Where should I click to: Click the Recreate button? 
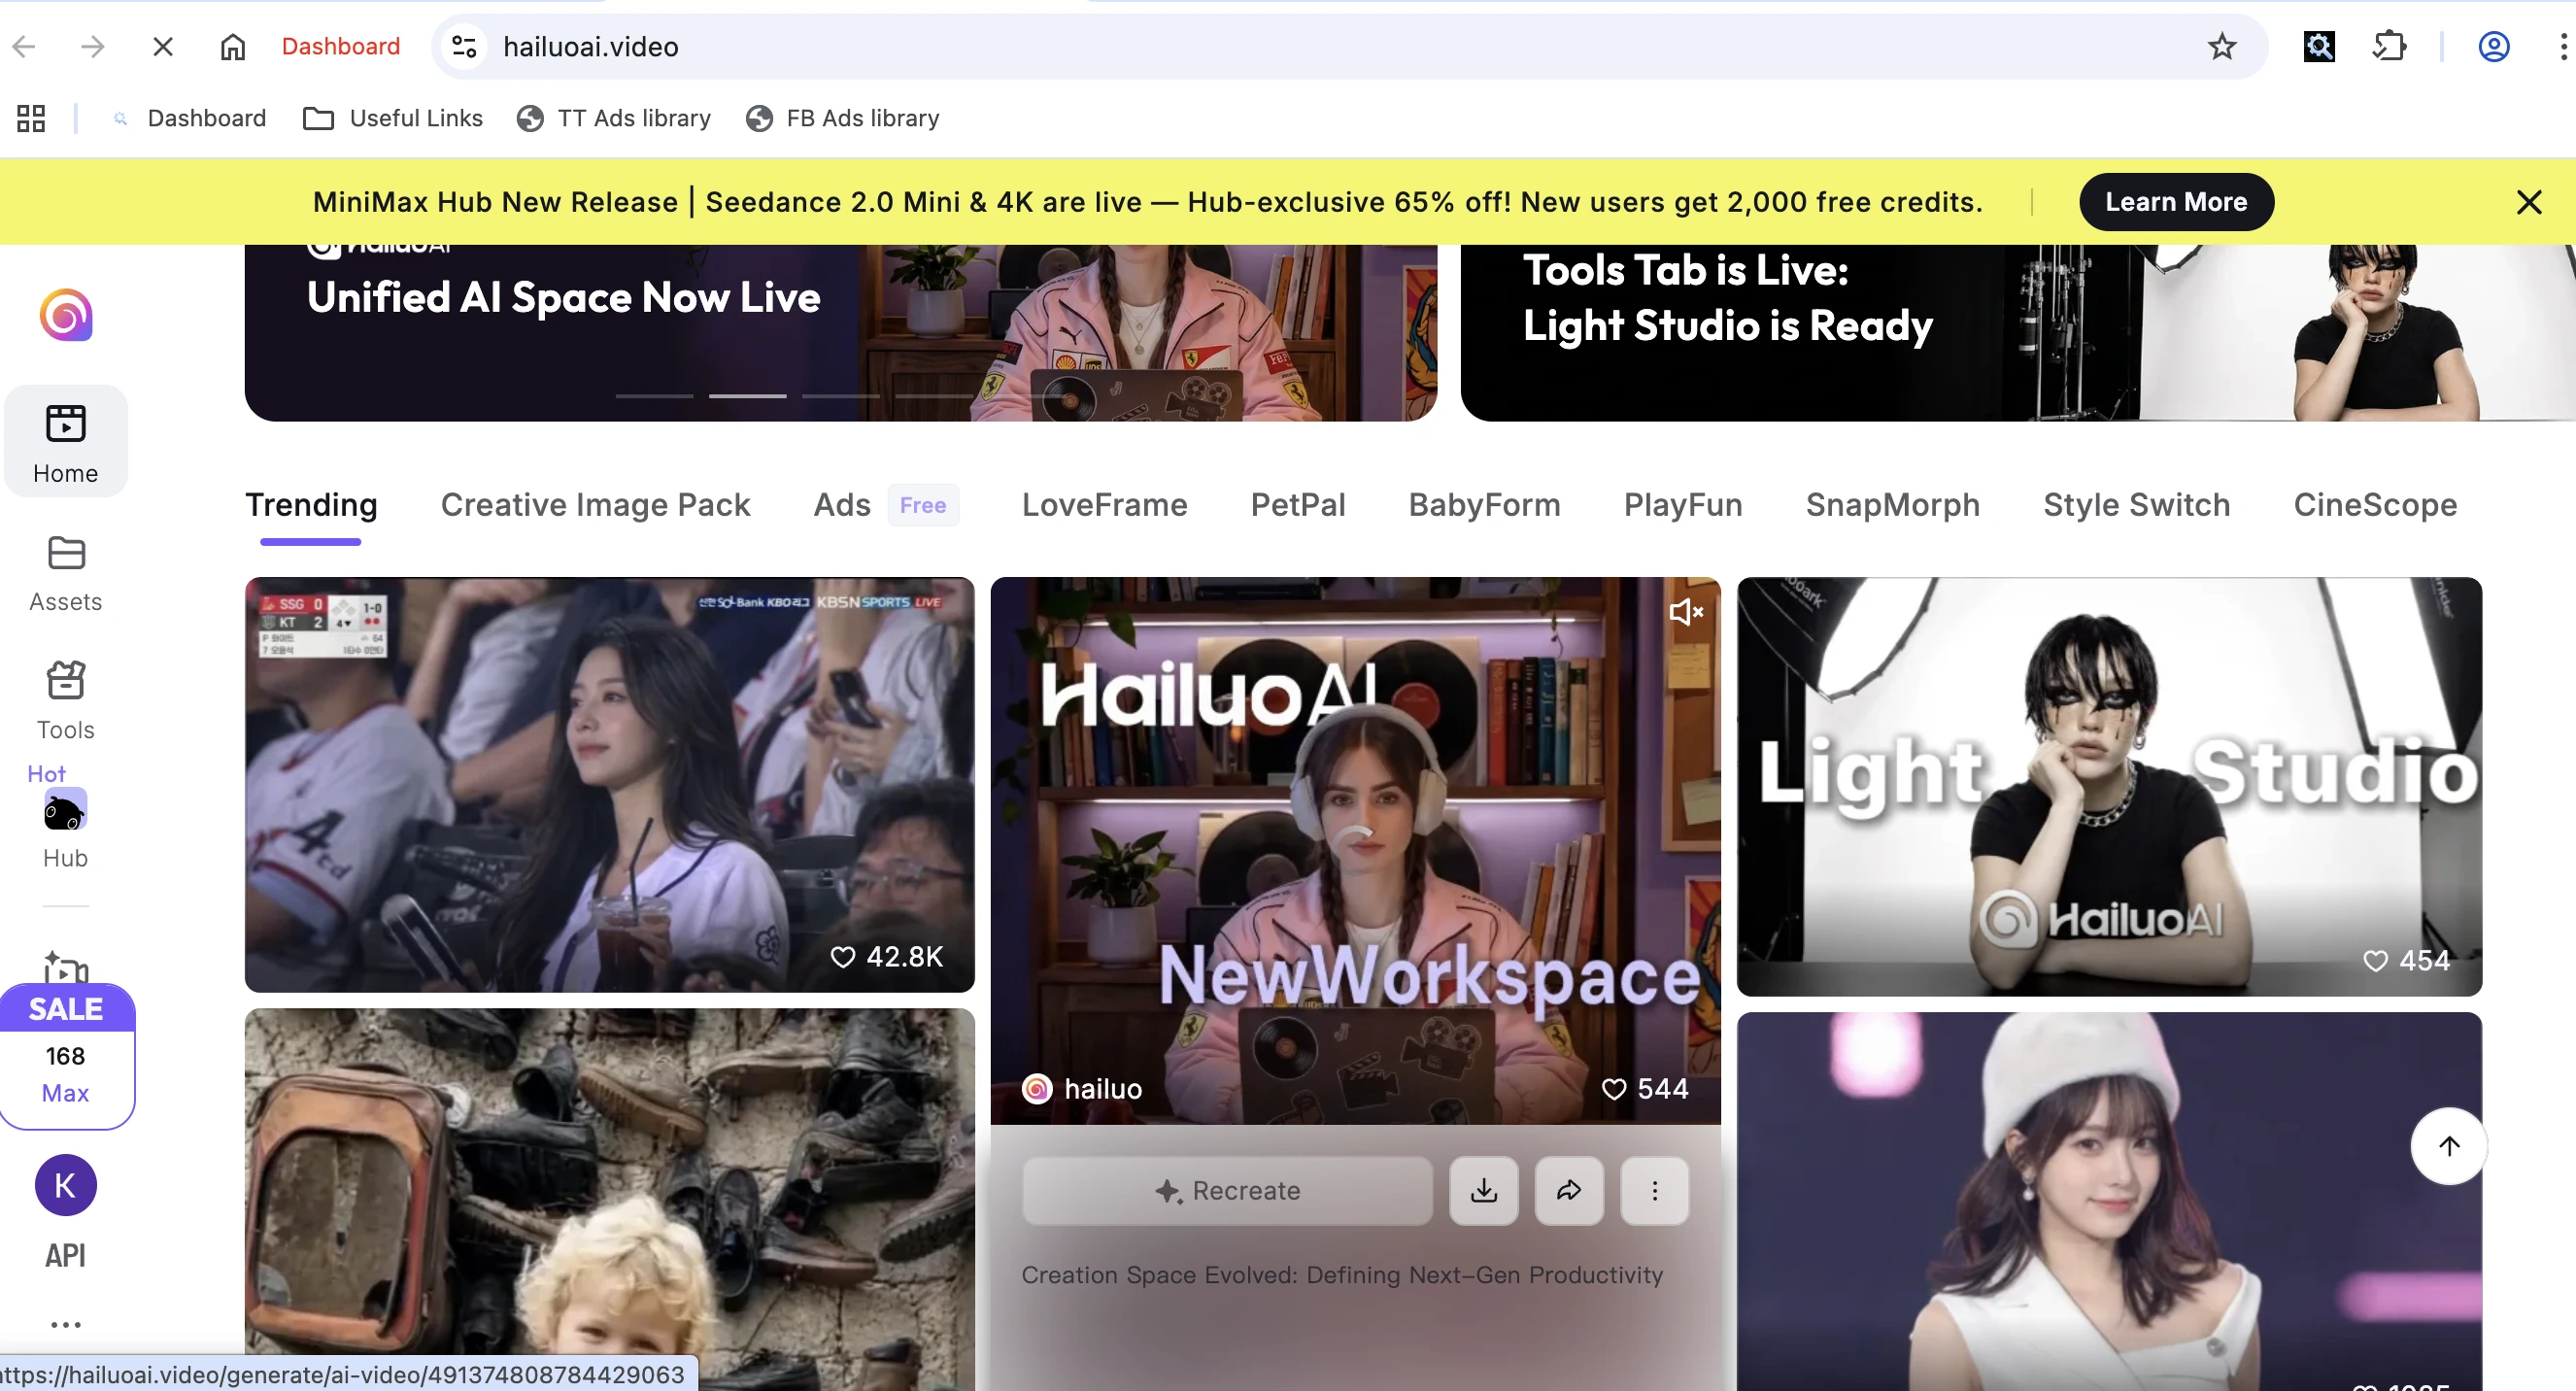pyautogui.click(x=1227, y=1190)
